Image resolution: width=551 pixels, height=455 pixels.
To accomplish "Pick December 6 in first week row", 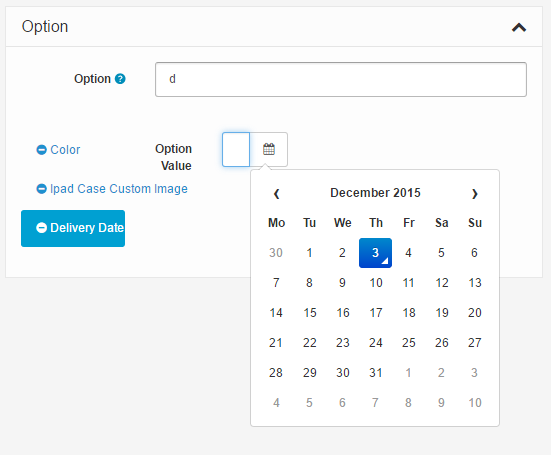I will 474,253.
